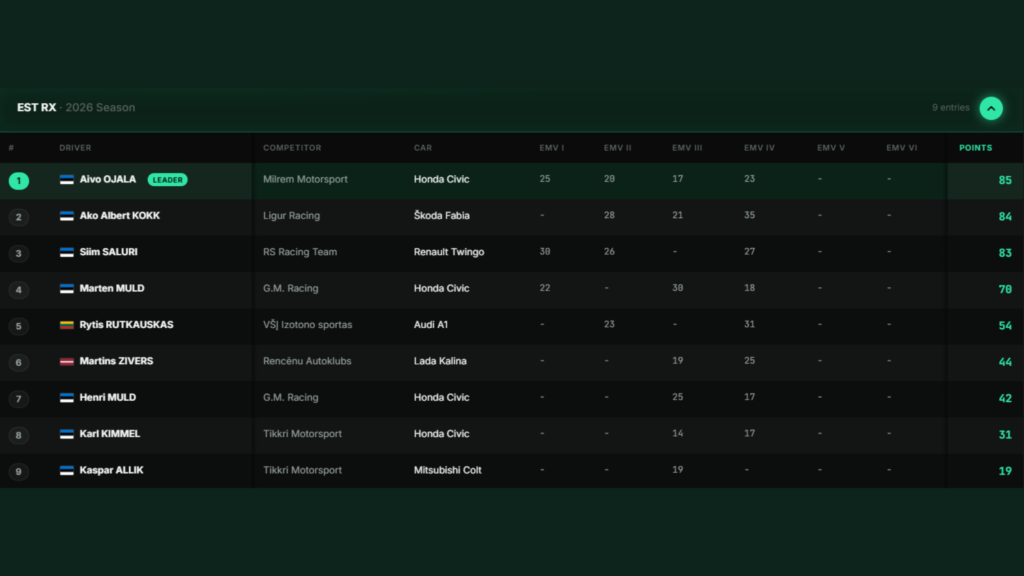Viewport: 1024px width, 576px height.
Task: Click the position 5 circle badge
Action: click(19, 326)
